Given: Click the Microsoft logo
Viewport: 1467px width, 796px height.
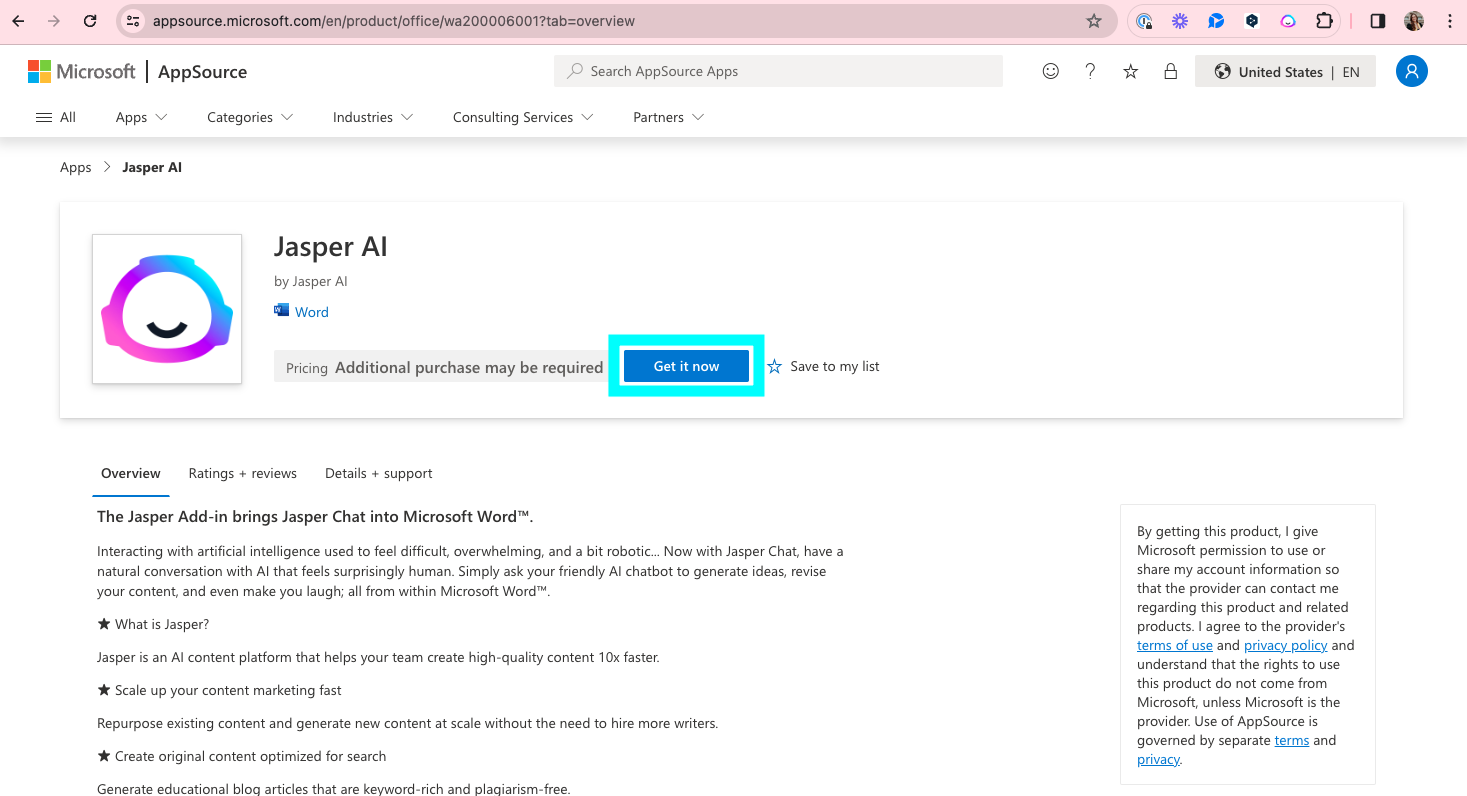Looking at the screenshot, I should 81,72.
